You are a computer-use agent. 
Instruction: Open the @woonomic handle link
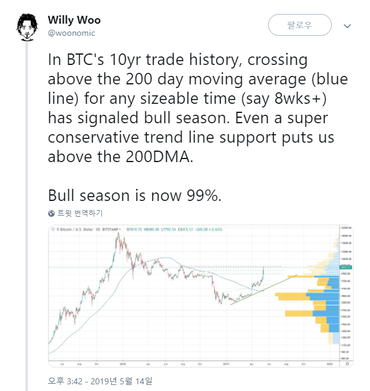point(71,33)
